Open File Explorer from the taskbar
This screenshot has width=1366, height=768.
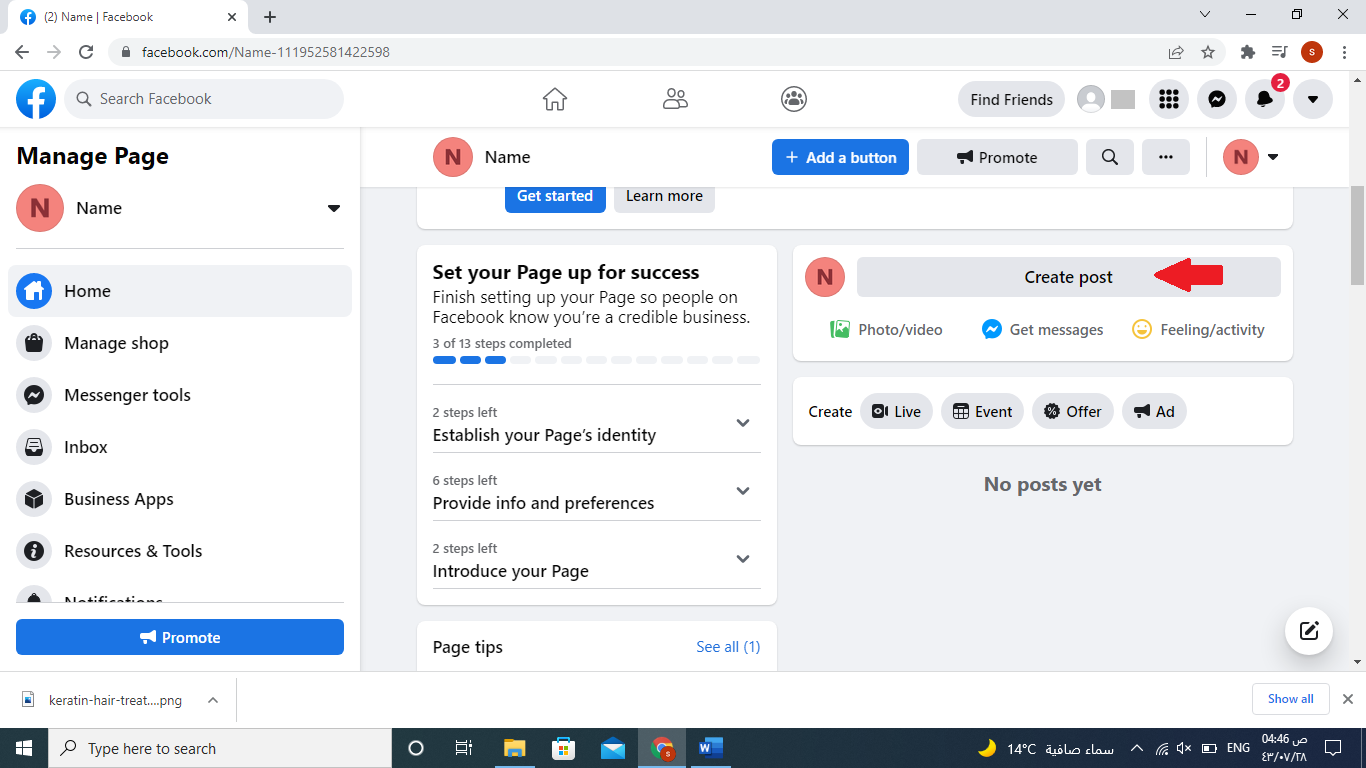(x=515, y=748)
